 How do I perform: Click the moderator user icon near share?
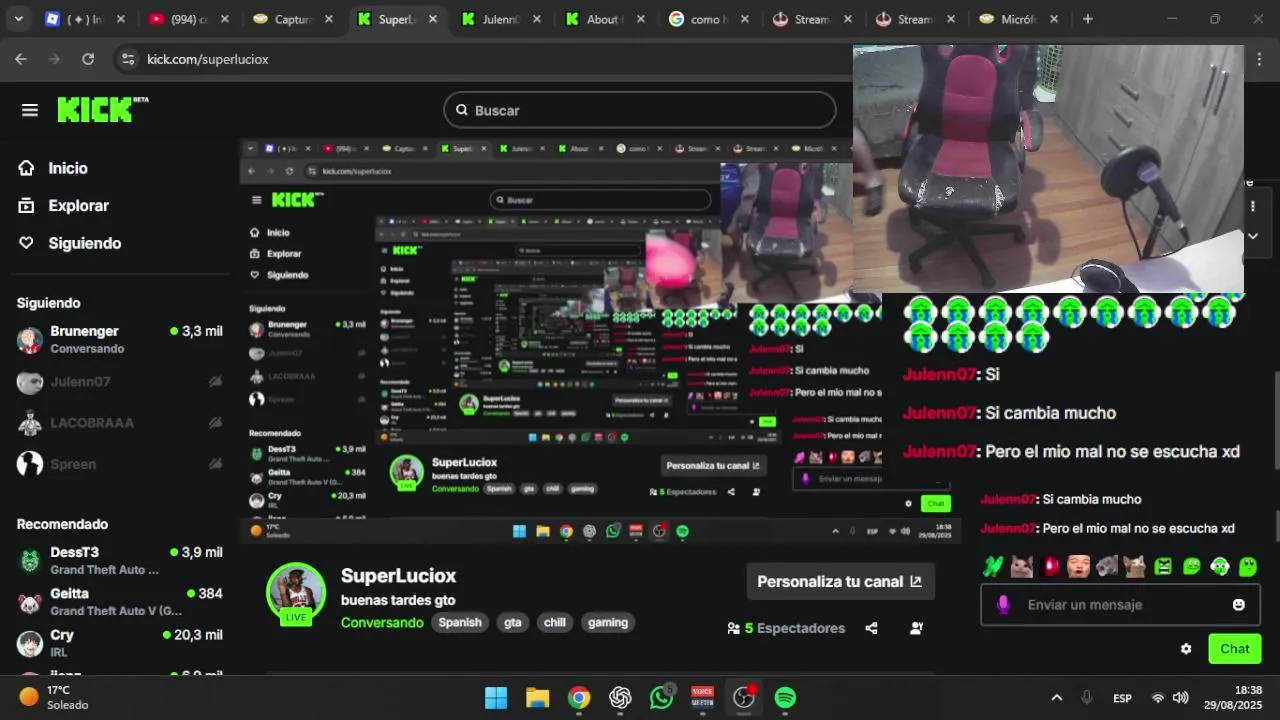(x=916, y=628)
